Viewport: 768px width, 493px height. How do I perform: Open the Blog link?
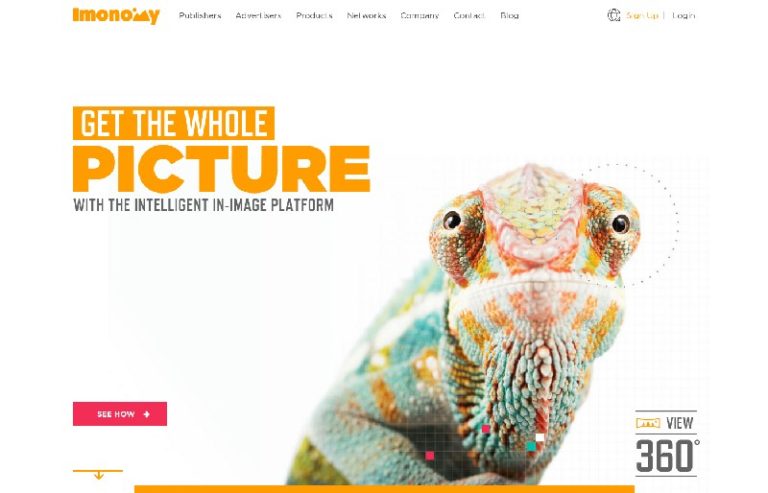point(509,16)
